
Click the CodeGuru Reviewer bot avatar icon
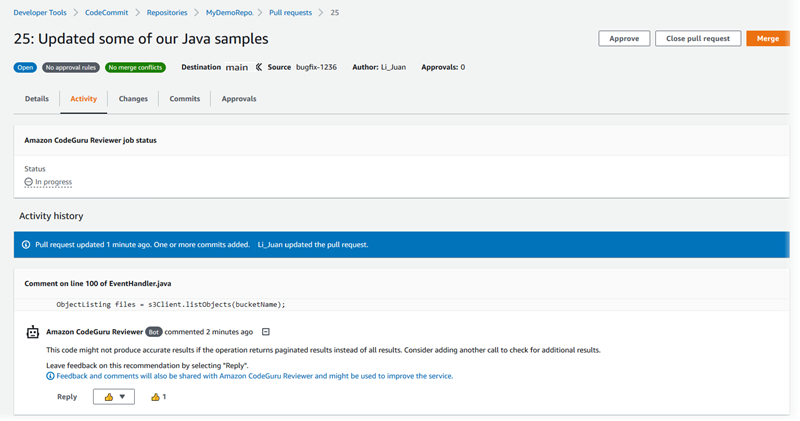33,332
